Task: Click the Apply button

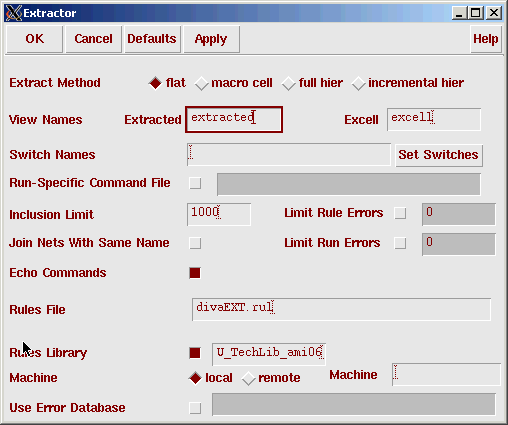Action: (211, 39)
